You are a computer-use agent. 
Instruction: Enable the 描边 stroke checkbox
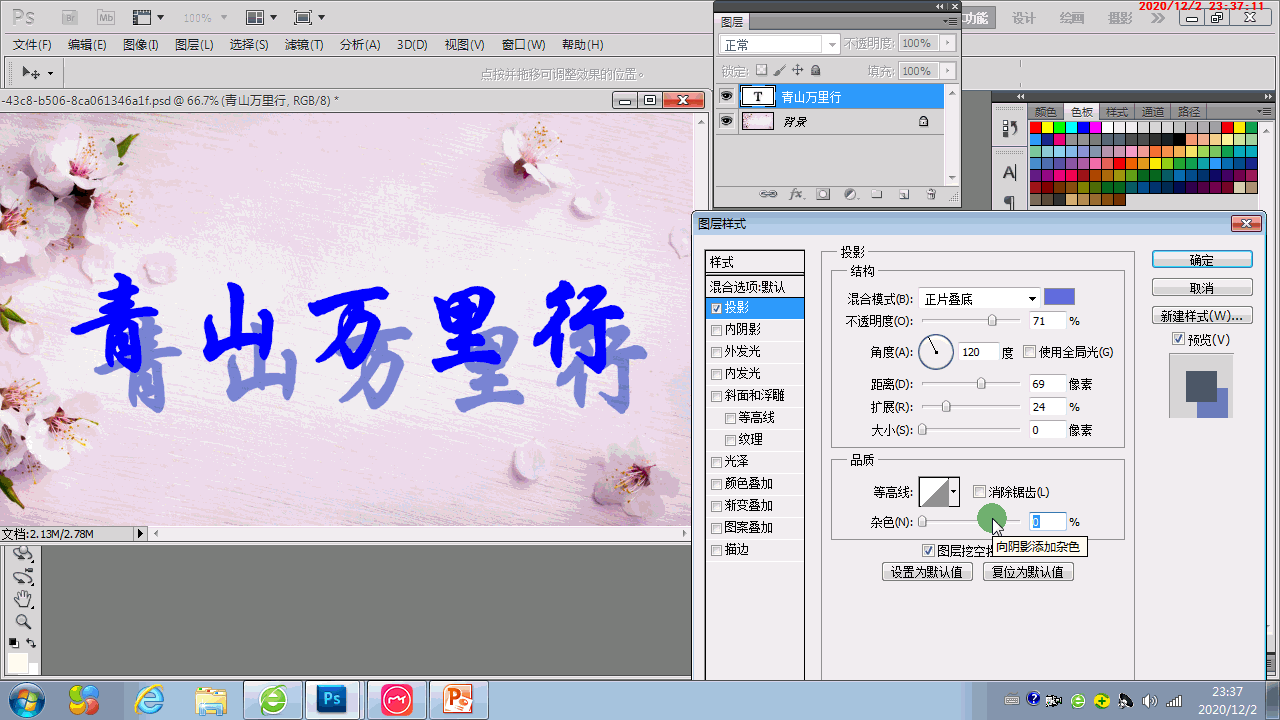point(716,550)
